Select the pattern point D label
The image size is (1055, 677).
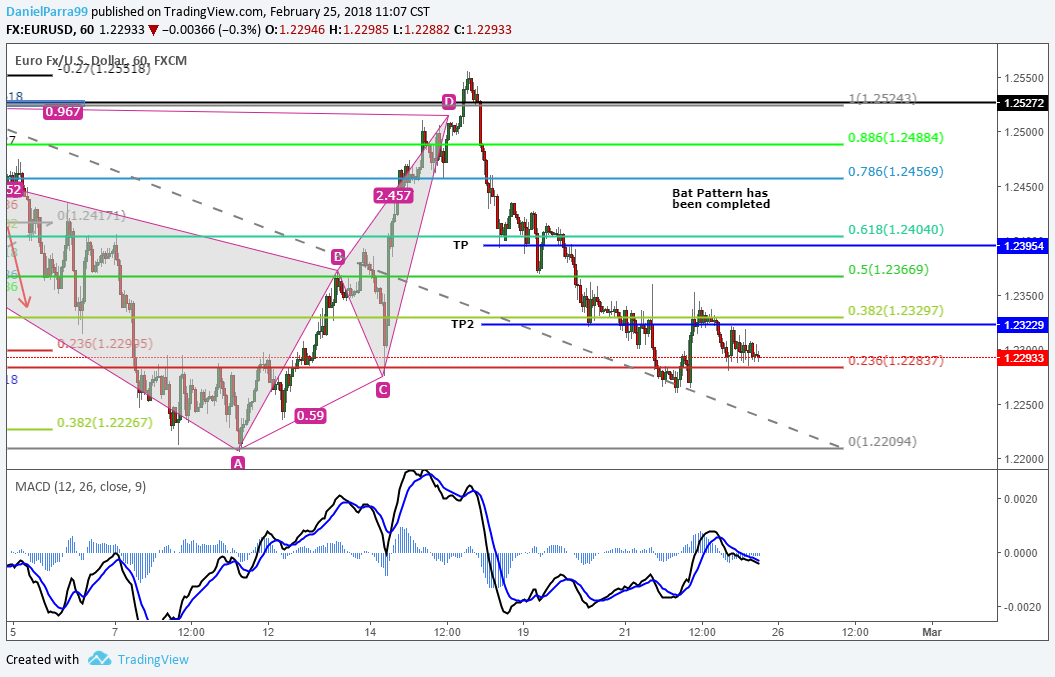449,102
